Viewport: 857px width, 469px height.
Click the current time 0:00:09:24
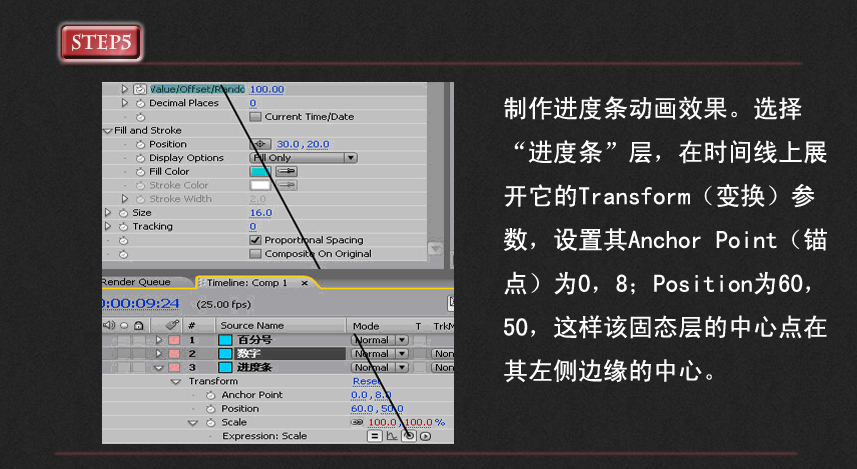(x=140, y=303)
